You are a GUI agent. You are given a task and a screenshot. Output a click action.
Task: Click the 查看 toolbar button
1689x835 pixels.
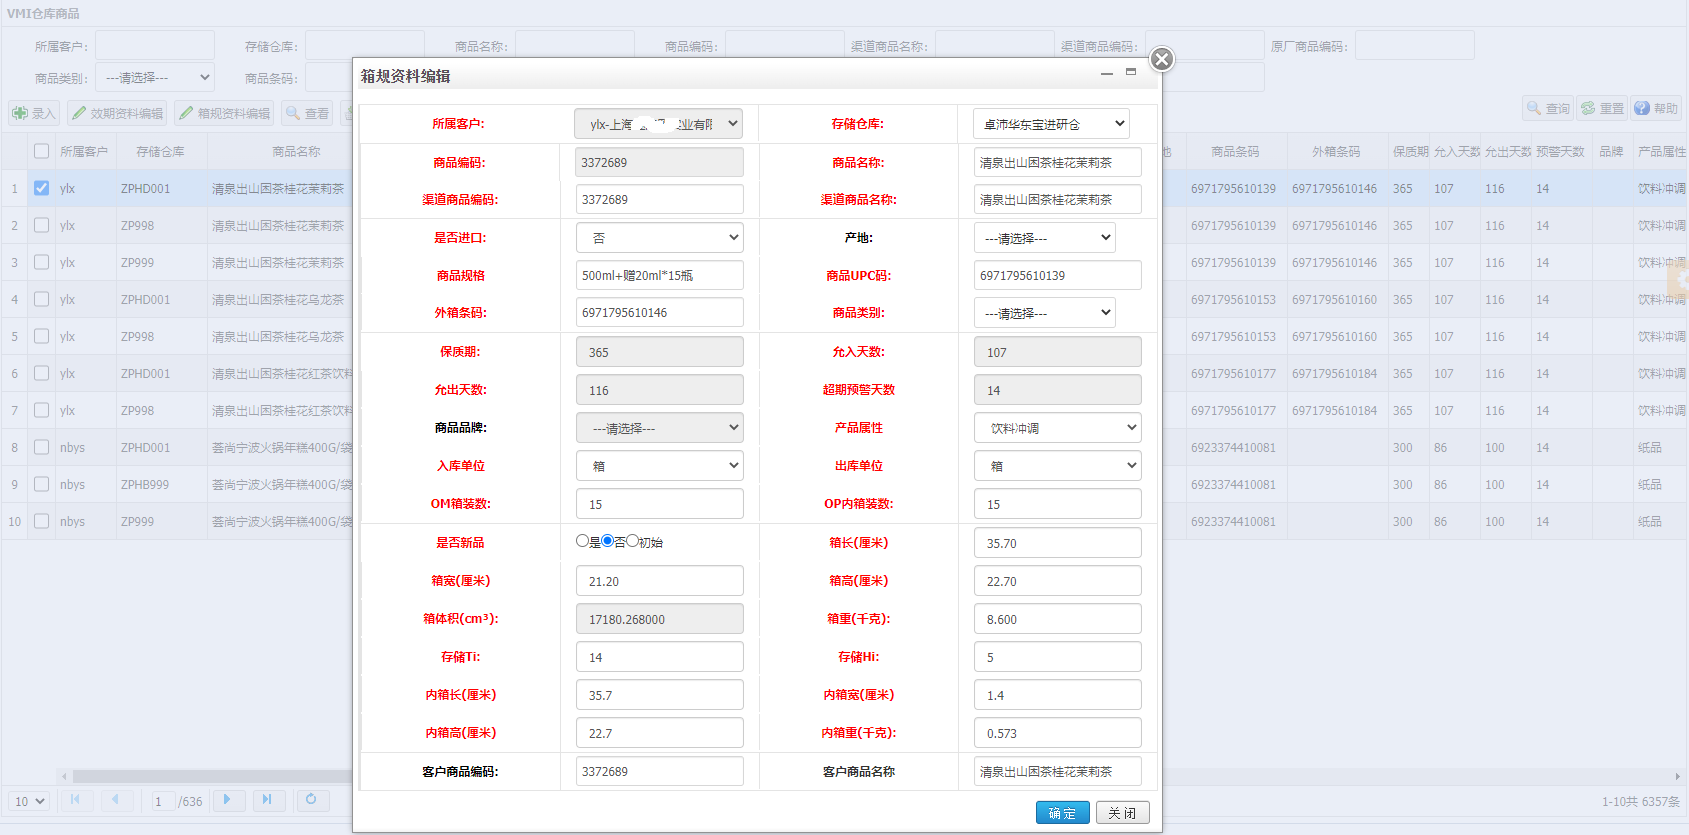[x=308, y=113]
